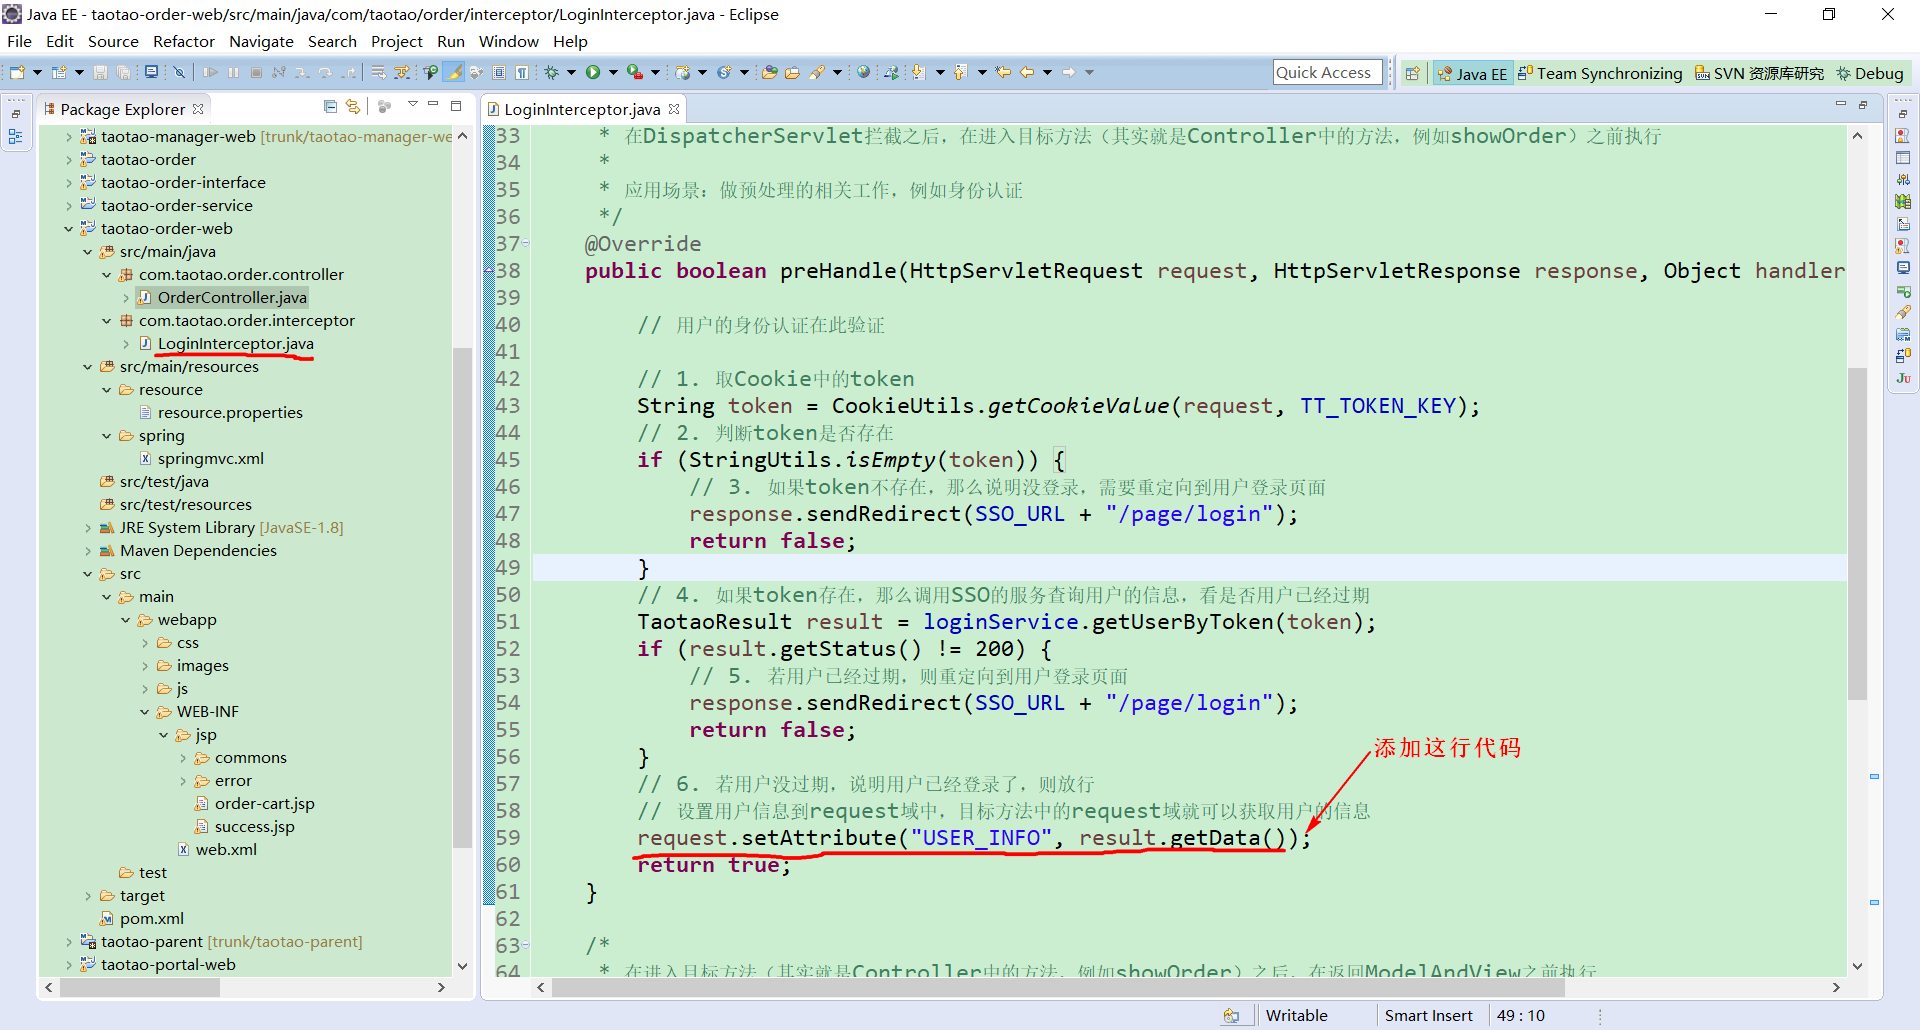Click the Quick Access search field
The width and height of the screenshot is (1920, 1030).
pyautogui.click(x=1327, y=72)
